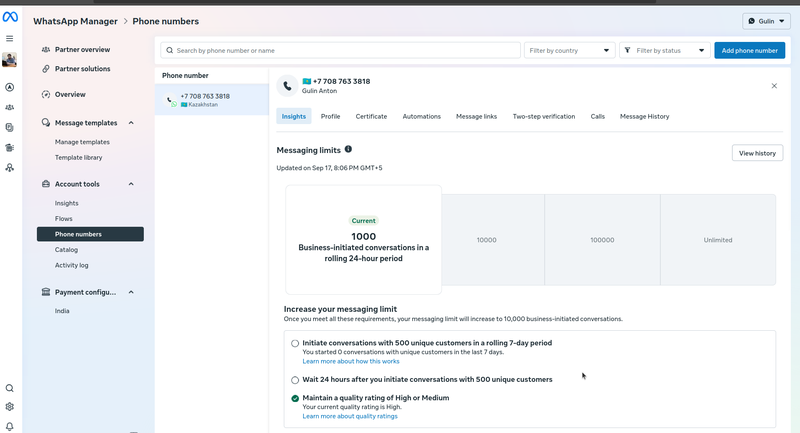Screen dimensions: 800x433
Task: Click the Meta logo icon
Action: (x=10, y=17)
